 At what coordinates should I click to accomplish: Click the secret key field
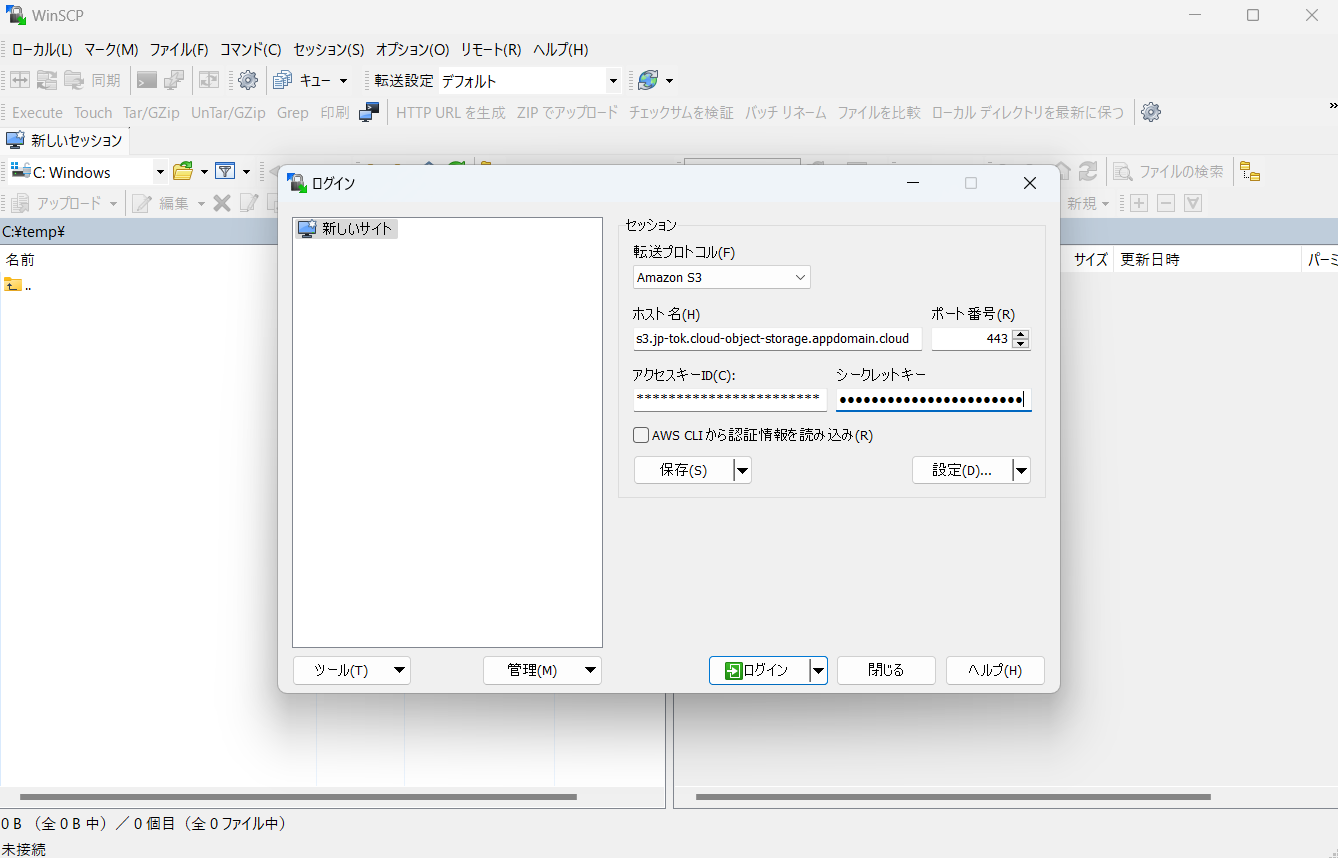coord(933,399)
